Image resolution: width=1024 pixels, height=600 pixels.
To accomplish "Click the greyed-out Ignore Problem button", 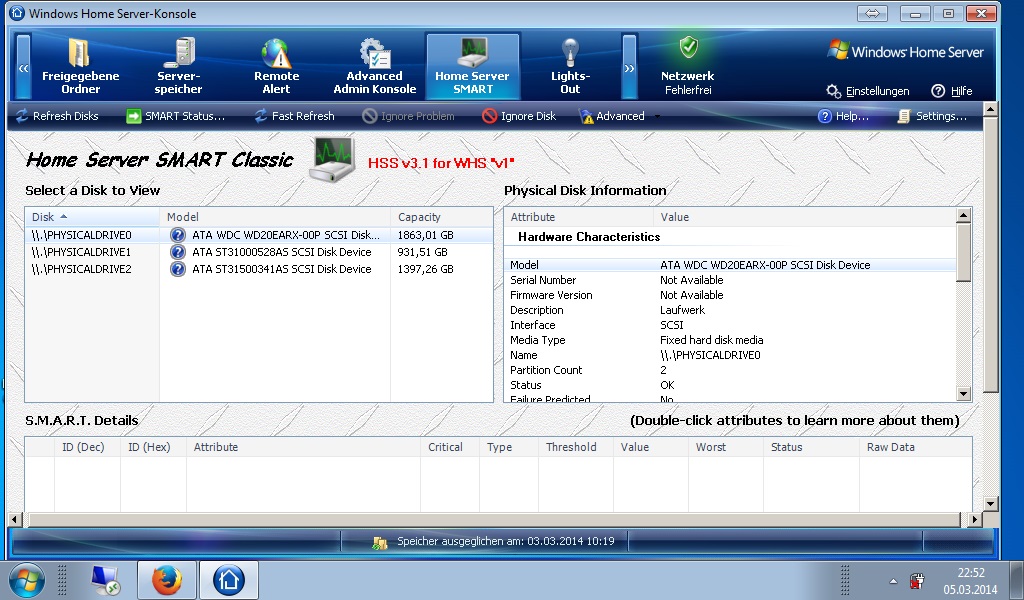I will tap(409, 116).
